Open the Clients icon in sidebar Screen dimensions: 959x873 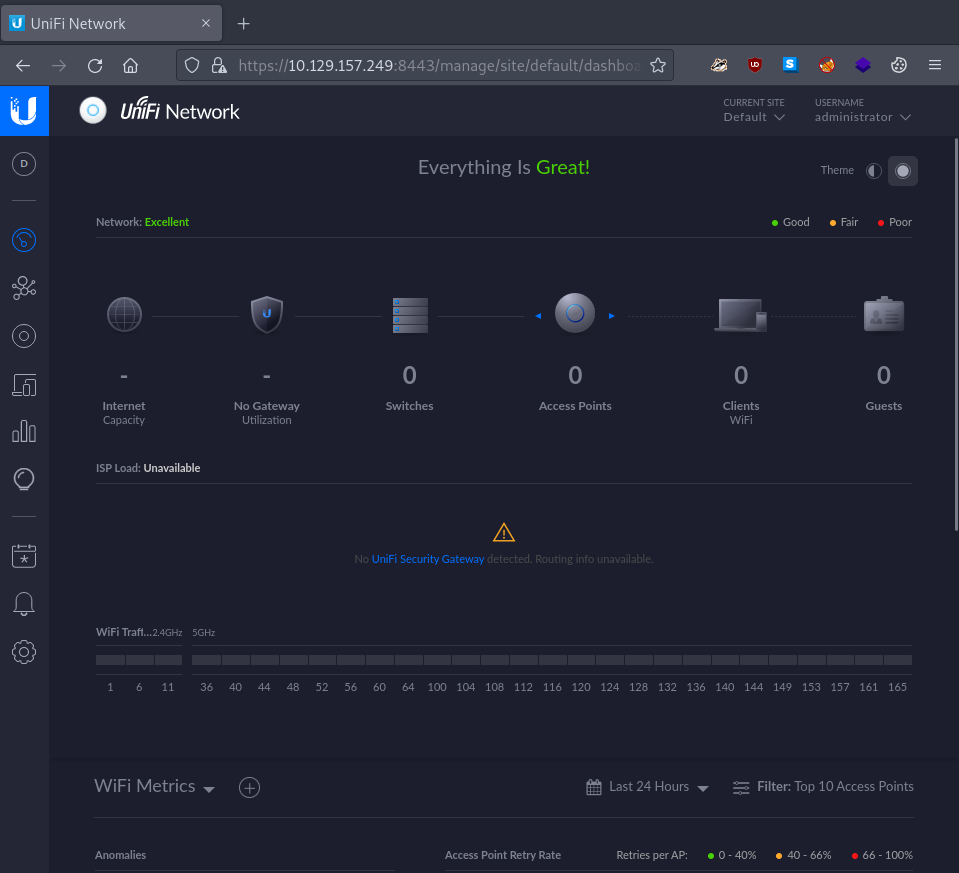[x=24, y=384]
